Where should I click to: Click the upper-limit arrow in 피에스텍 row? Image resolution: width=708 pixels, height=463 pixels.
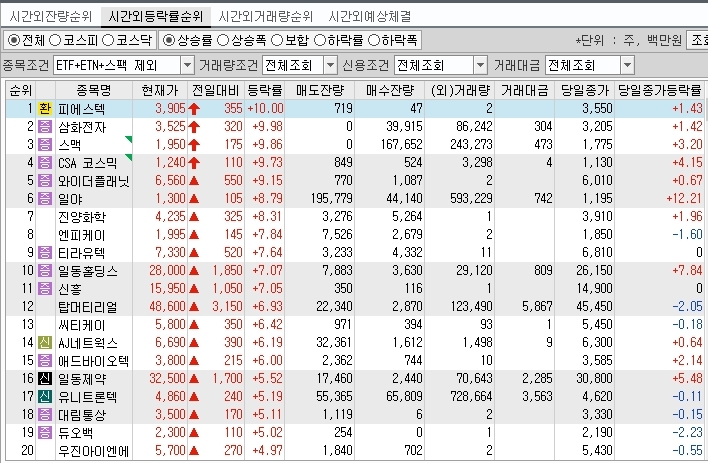tap(194, 109)
